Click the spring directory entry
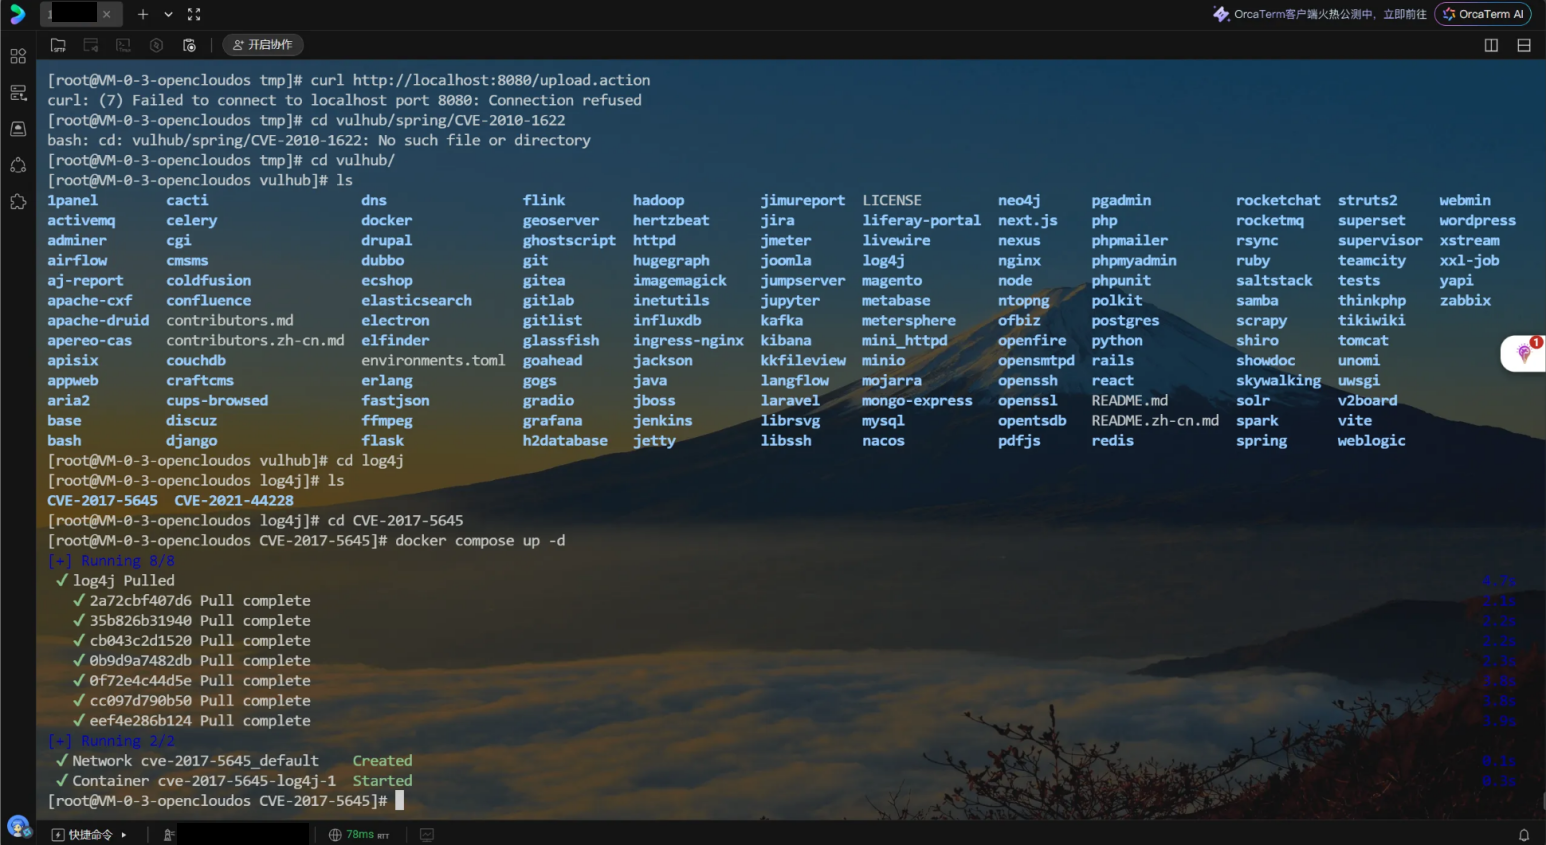The height and width of the screenshot is (845, 1546). pyautogui.click(x=1261, y=440)
